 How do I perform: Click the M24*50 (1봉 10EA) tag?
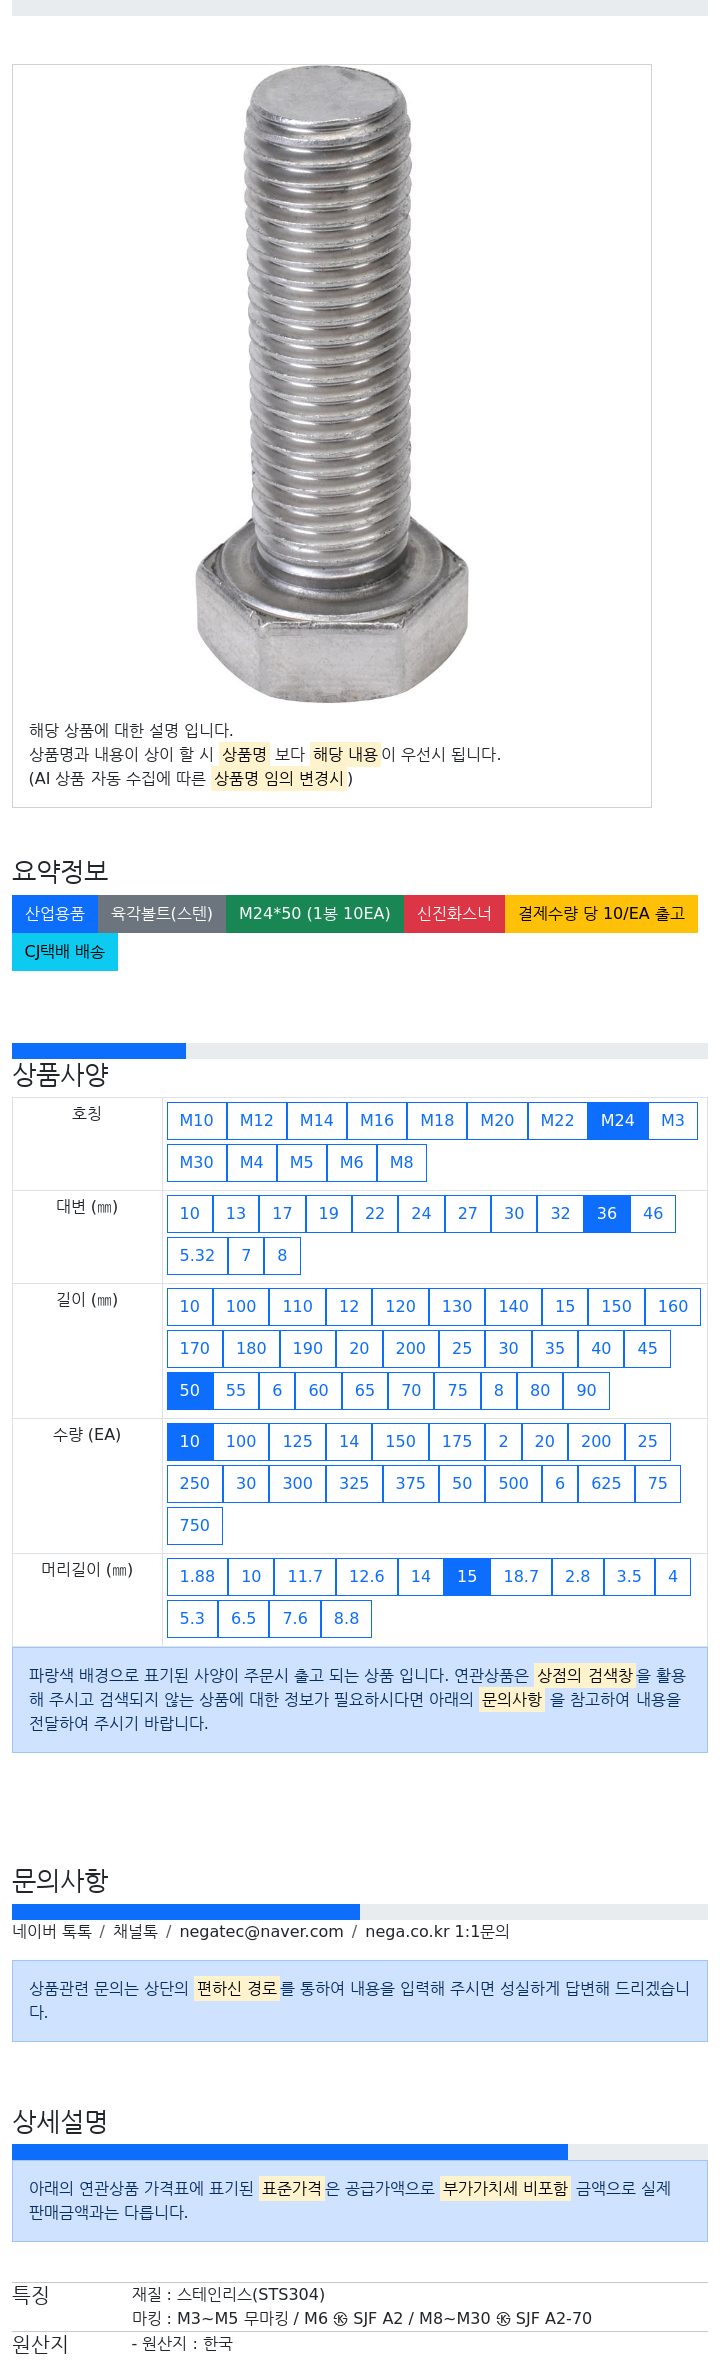click(314, 913)
